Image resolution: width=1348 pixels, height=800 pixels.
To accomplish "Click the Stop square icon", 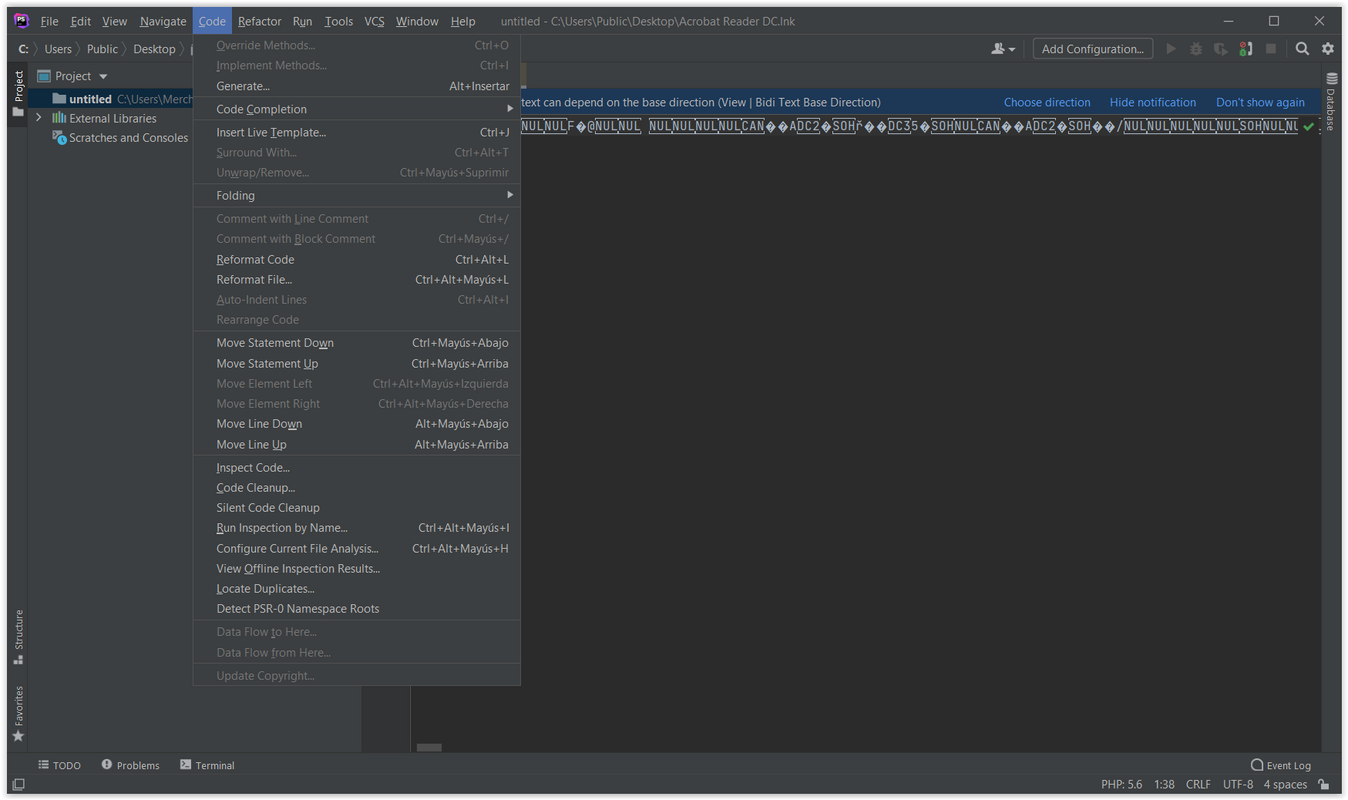I will [1271, 49].
